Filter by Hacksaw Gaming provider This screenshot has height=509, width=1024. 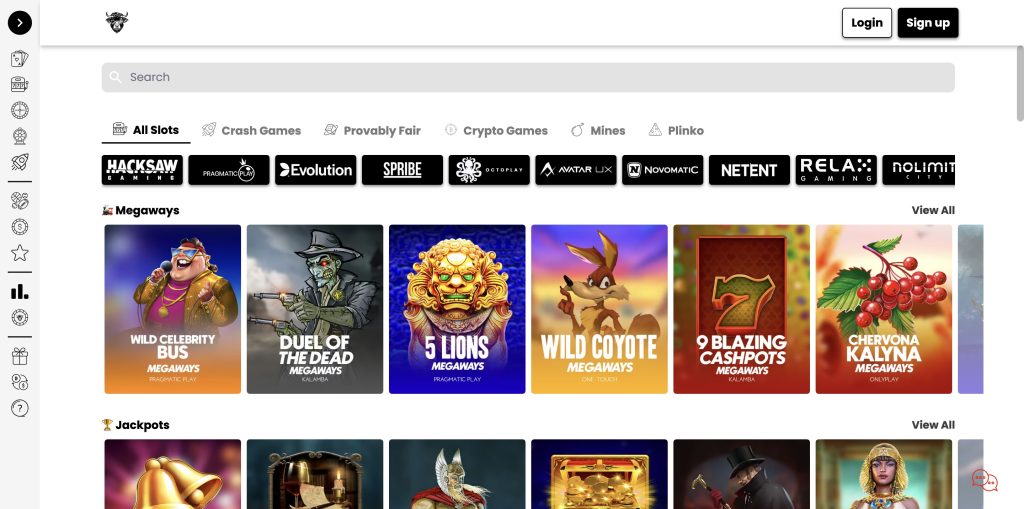(x=142, y=170)
